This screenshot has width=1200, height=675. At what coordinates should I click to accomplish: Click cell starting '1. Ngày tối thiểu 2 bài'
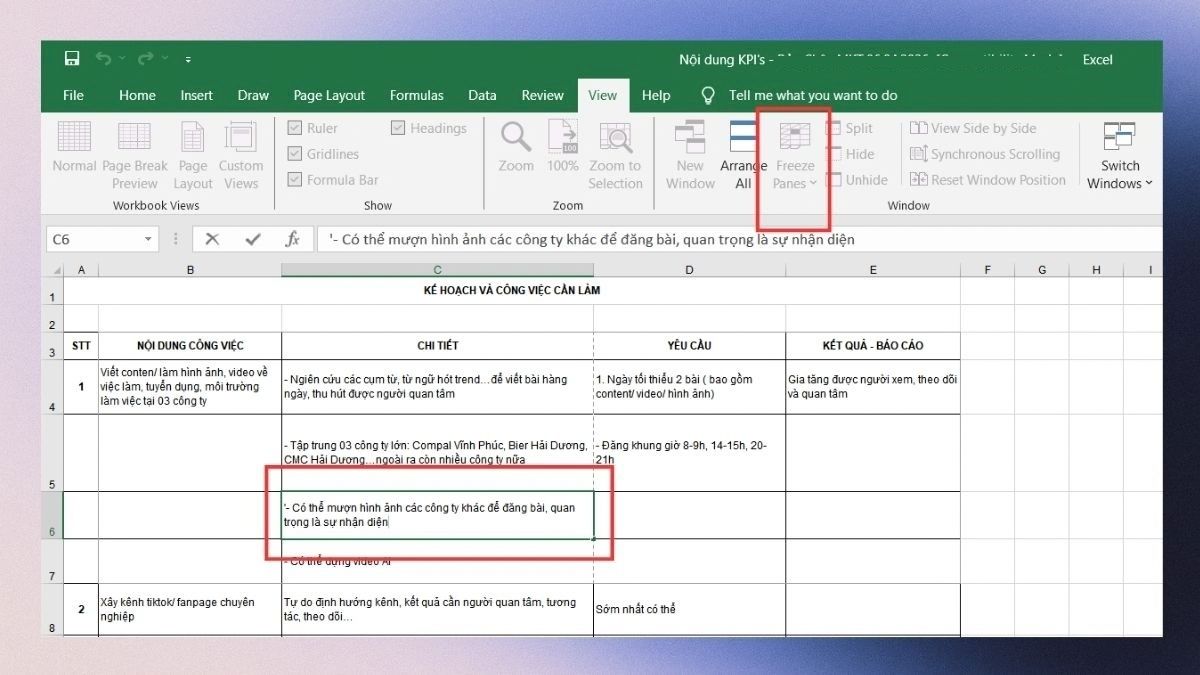click(x=689, y=387)
